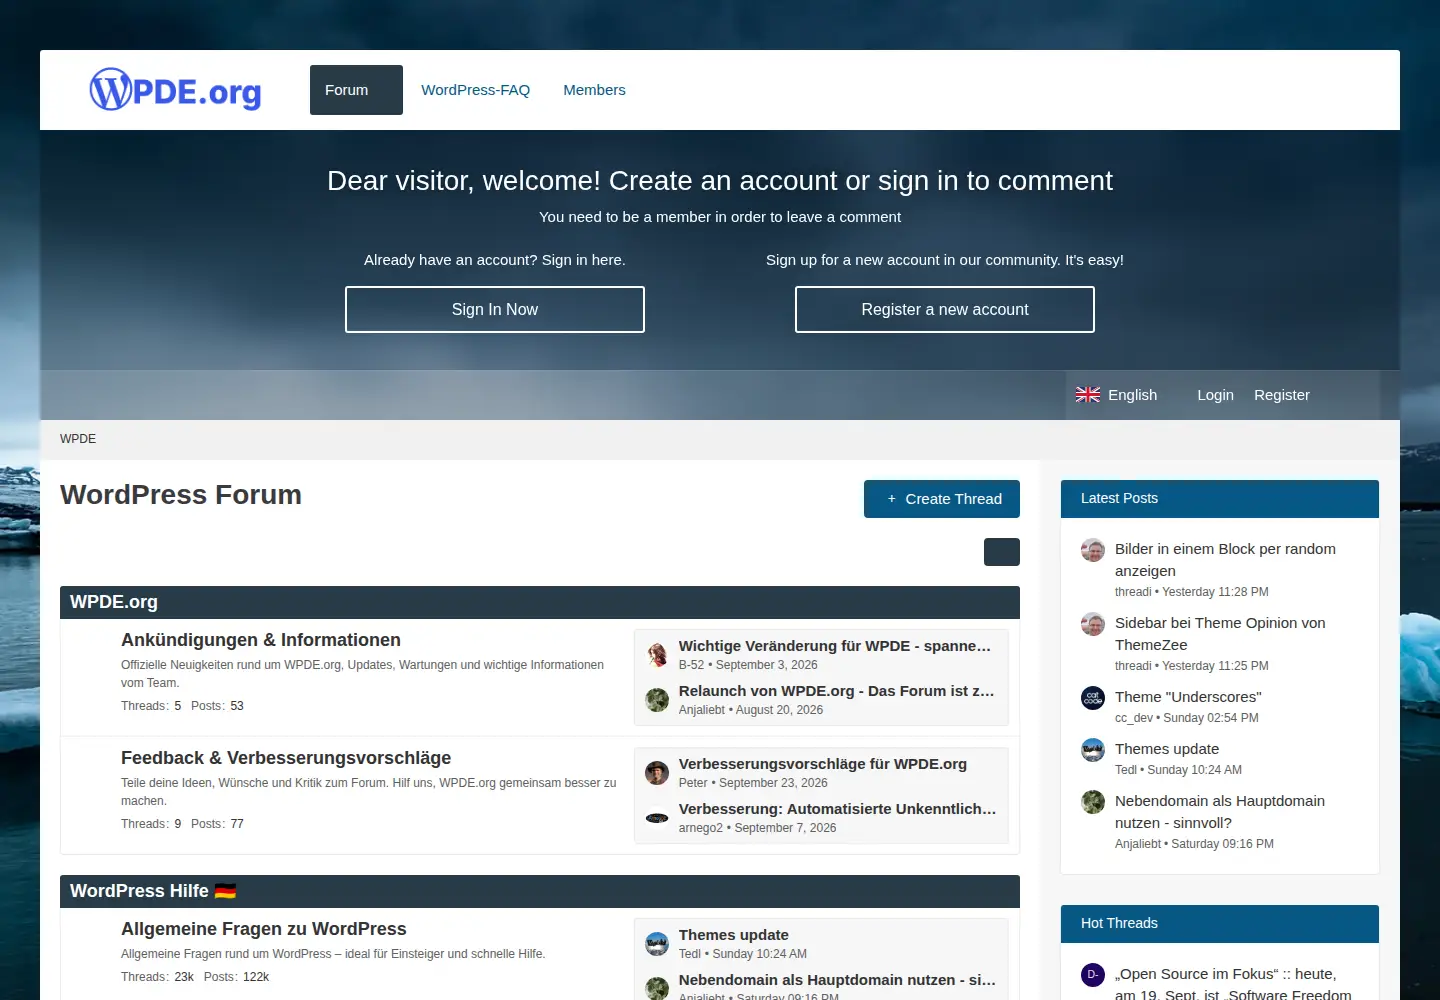Click the WPDE breadcrumb
1440x1000 pixels.
(78, 439)
